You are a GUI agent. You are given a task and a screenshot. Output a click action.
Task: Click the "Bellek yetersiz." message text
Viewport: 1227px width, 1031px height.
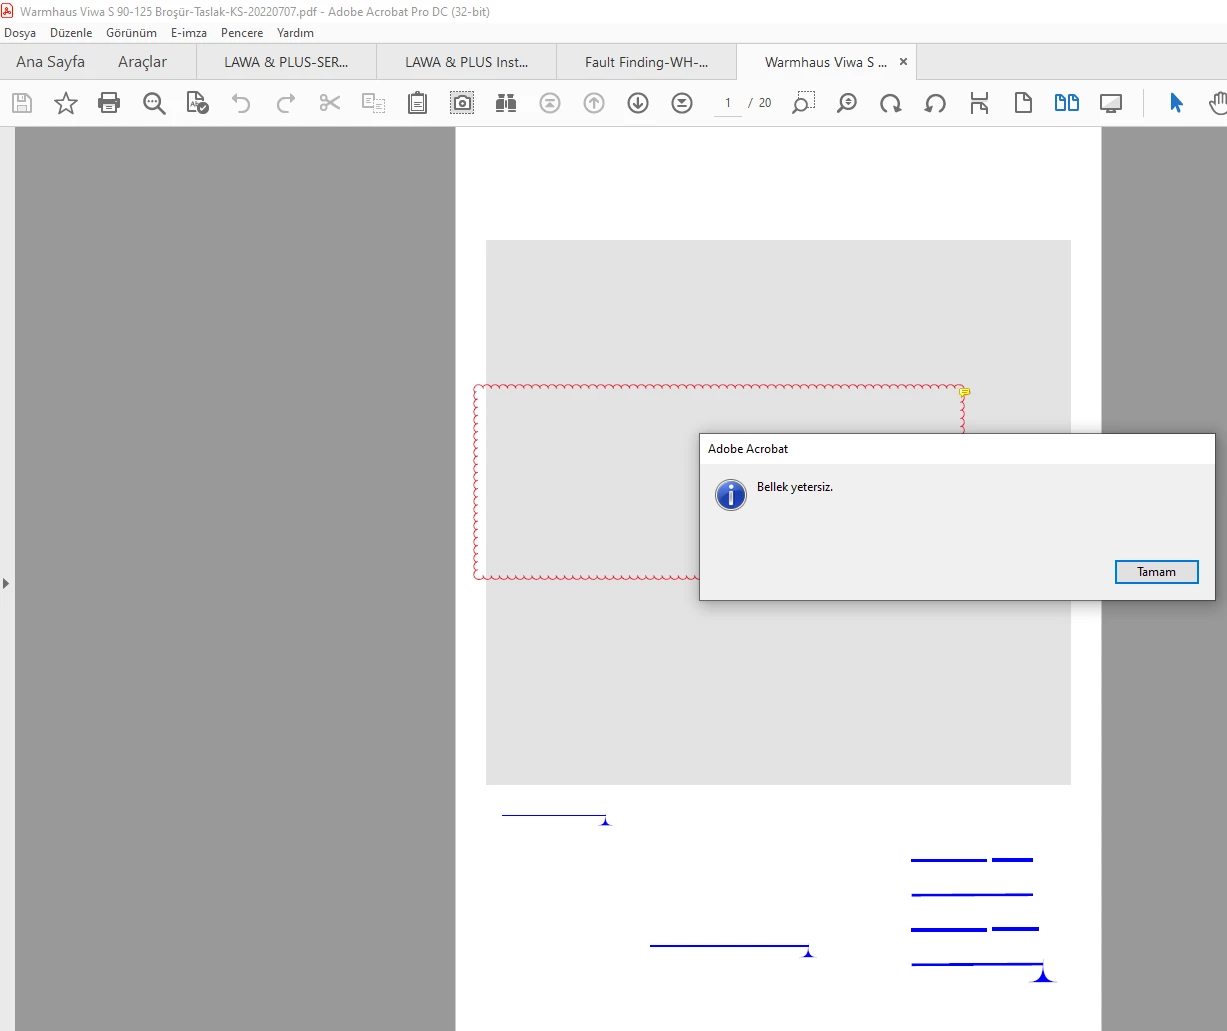795,487
